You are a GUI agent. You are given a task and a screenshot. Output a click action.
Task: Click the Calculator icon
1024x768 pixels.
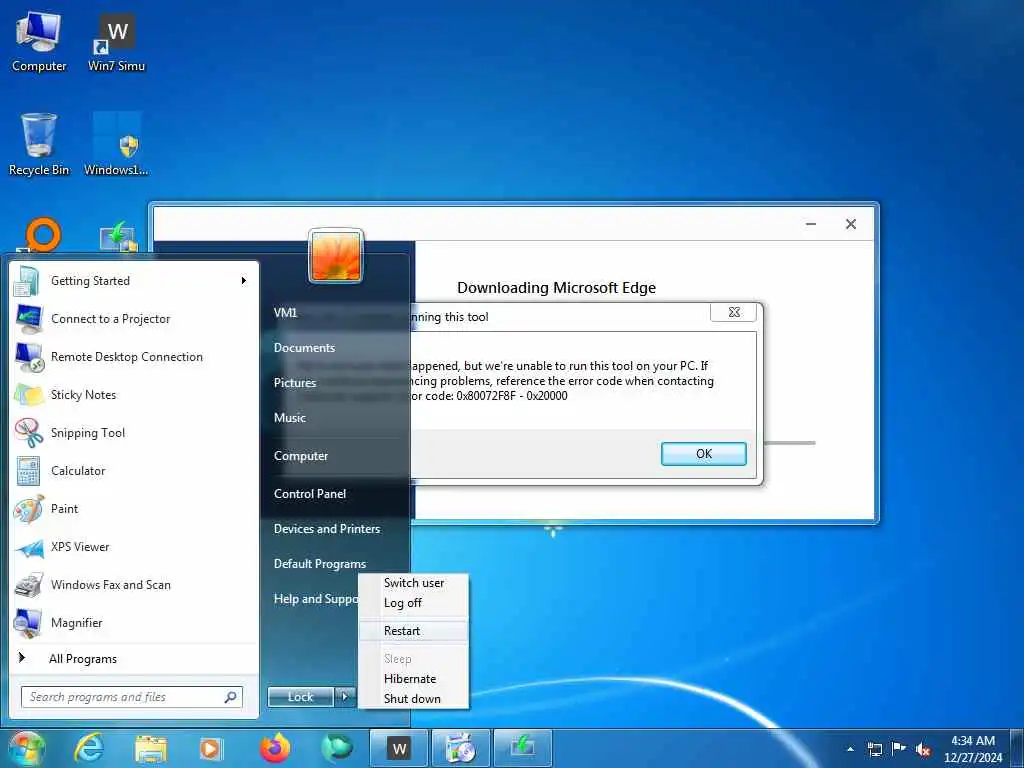pyautogui.click(x=29, y=471)
